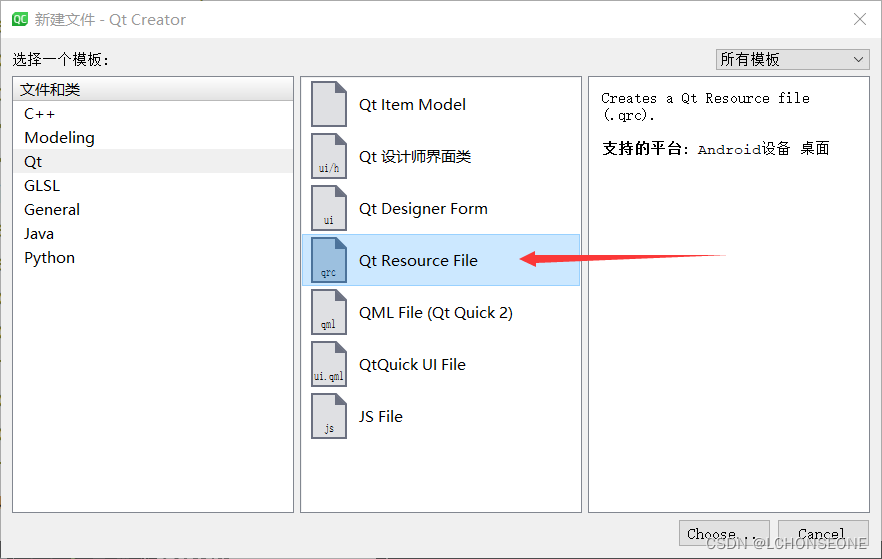
Task: Select the Modeling category
Action: pos(152,138)
